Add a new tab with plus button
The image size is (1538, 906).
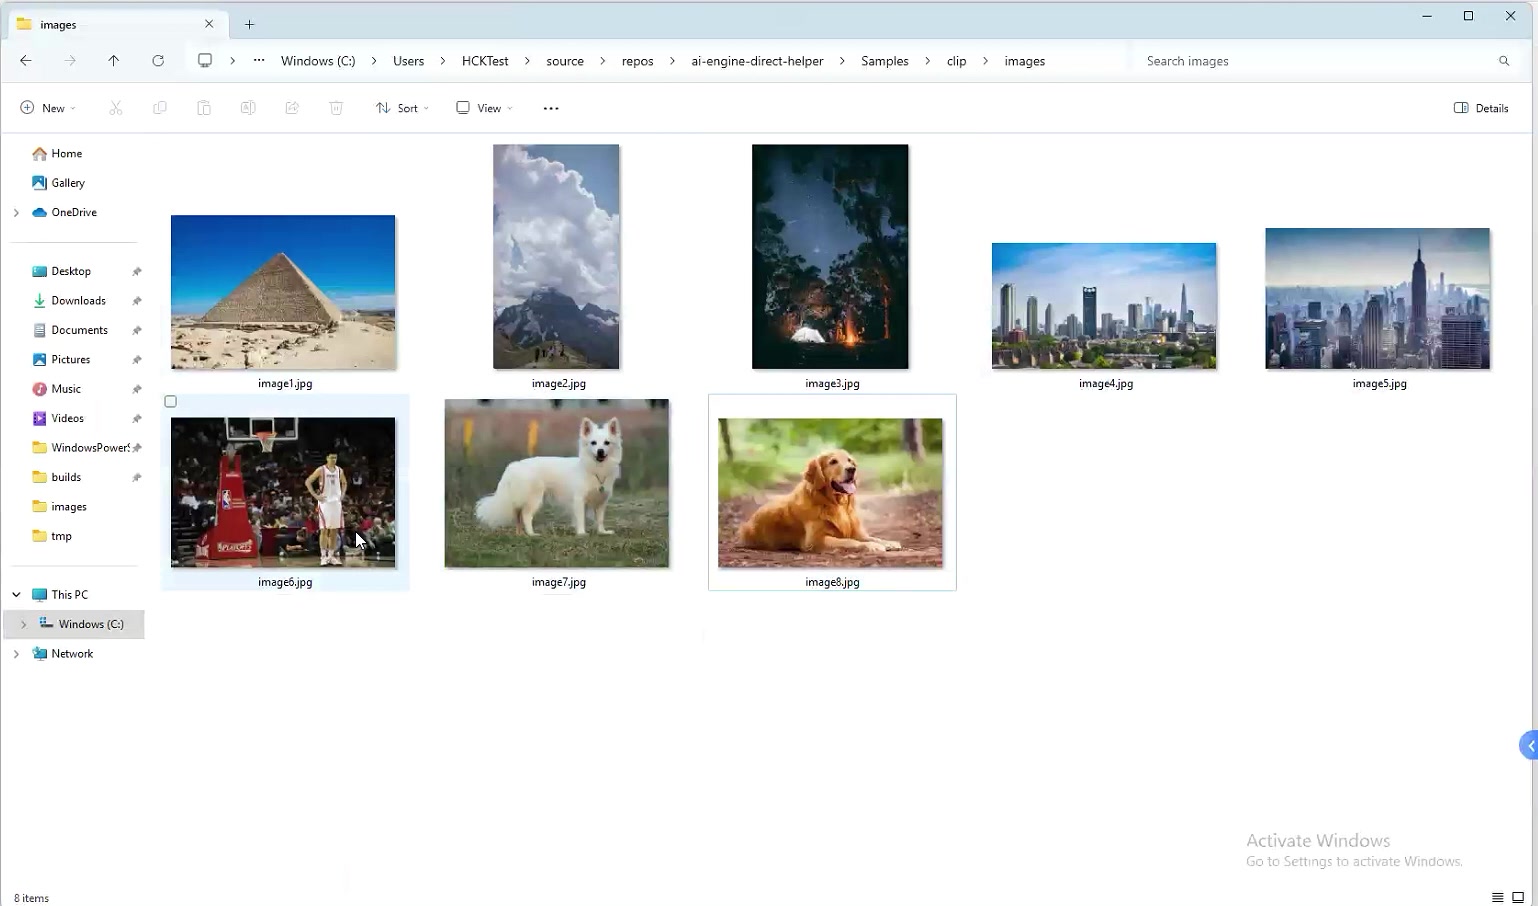pos(249,24)
